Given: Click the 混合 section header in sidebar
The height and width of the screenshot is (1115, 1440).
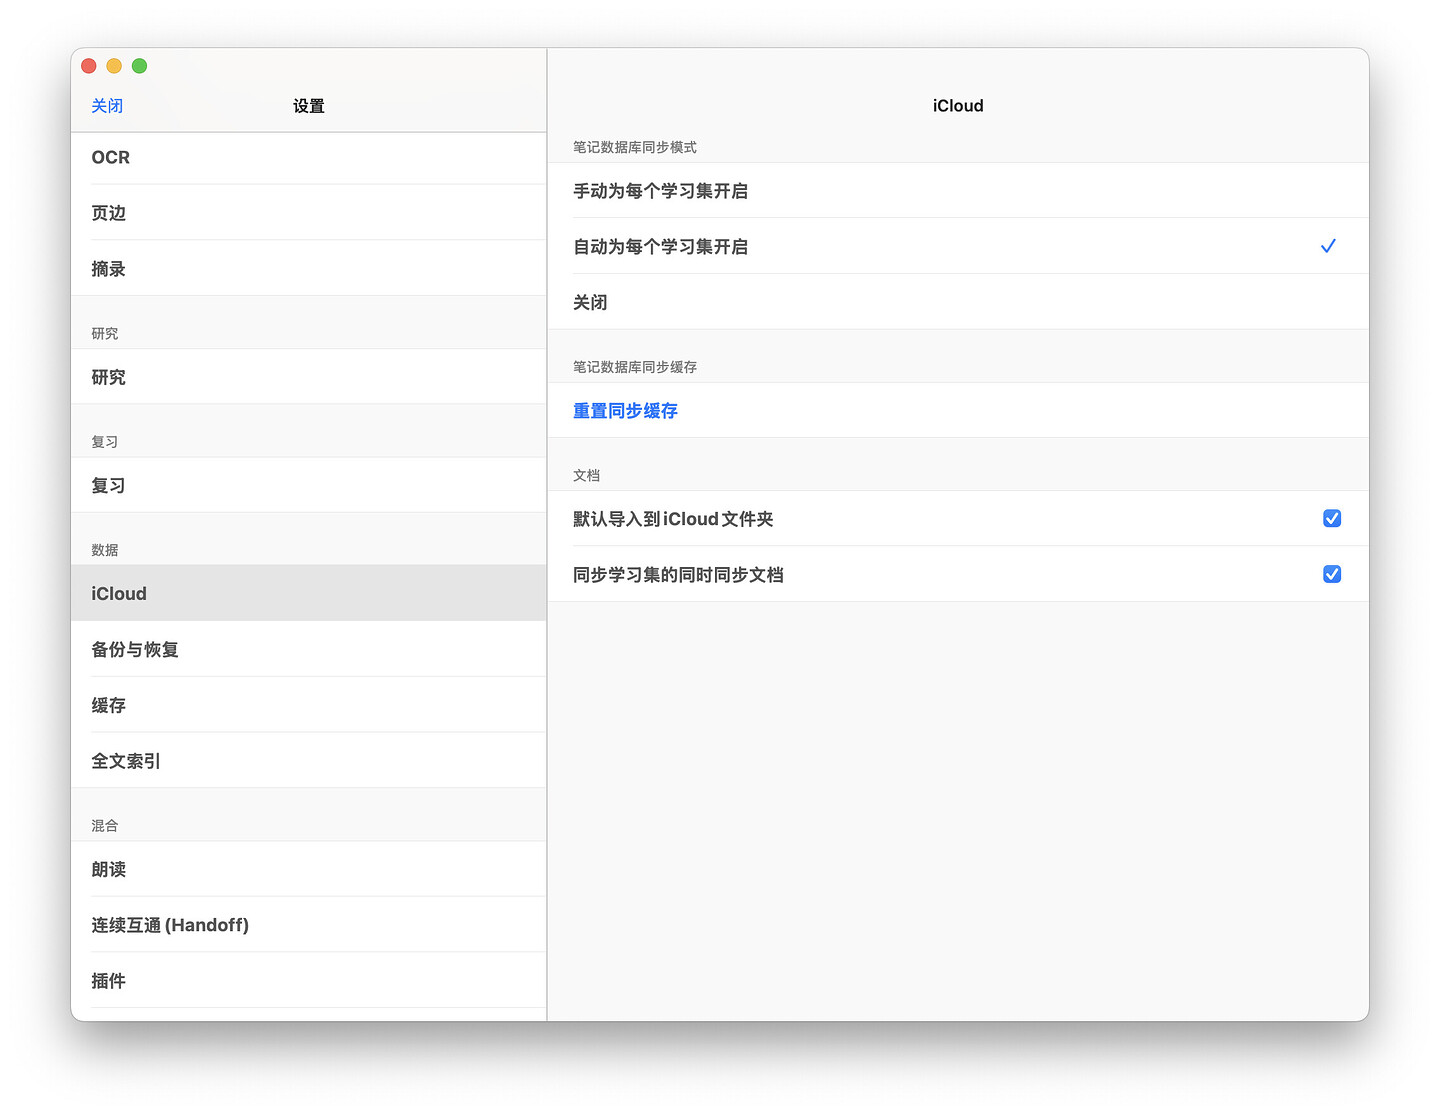Looking at the screenshot, I should coord(105,826).
